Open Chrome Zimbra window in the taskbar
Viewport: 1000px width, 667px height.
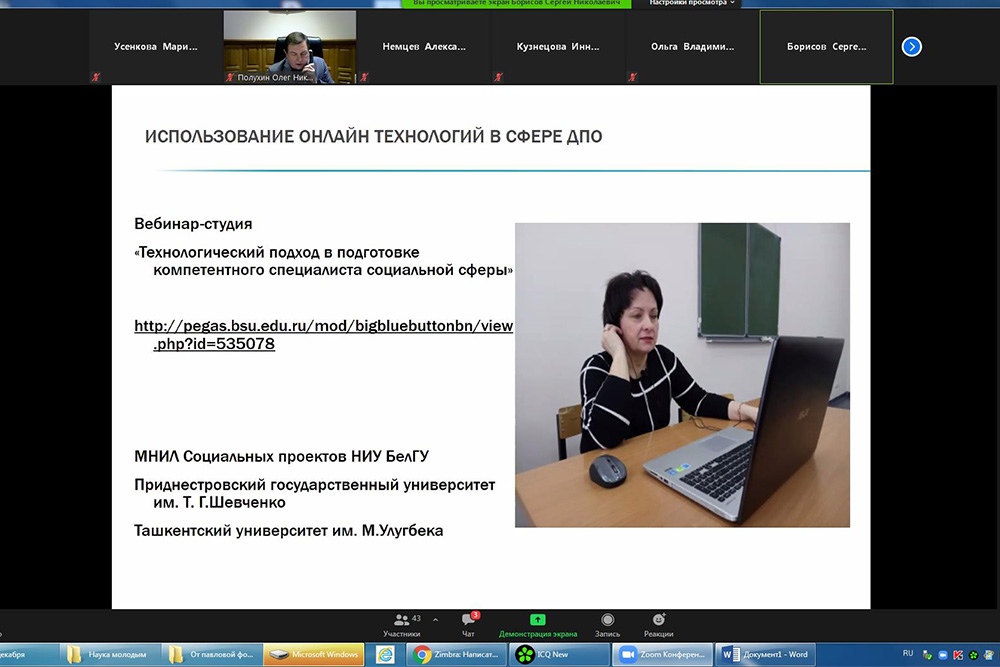[456, 655]
